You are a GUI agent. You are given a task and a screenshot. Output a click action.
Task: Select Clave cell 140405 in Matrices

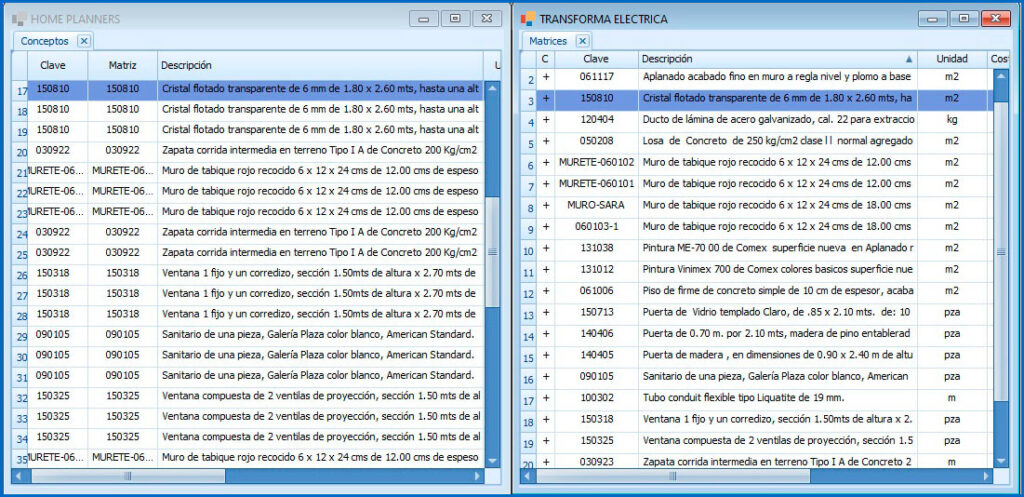pos(596,355)
